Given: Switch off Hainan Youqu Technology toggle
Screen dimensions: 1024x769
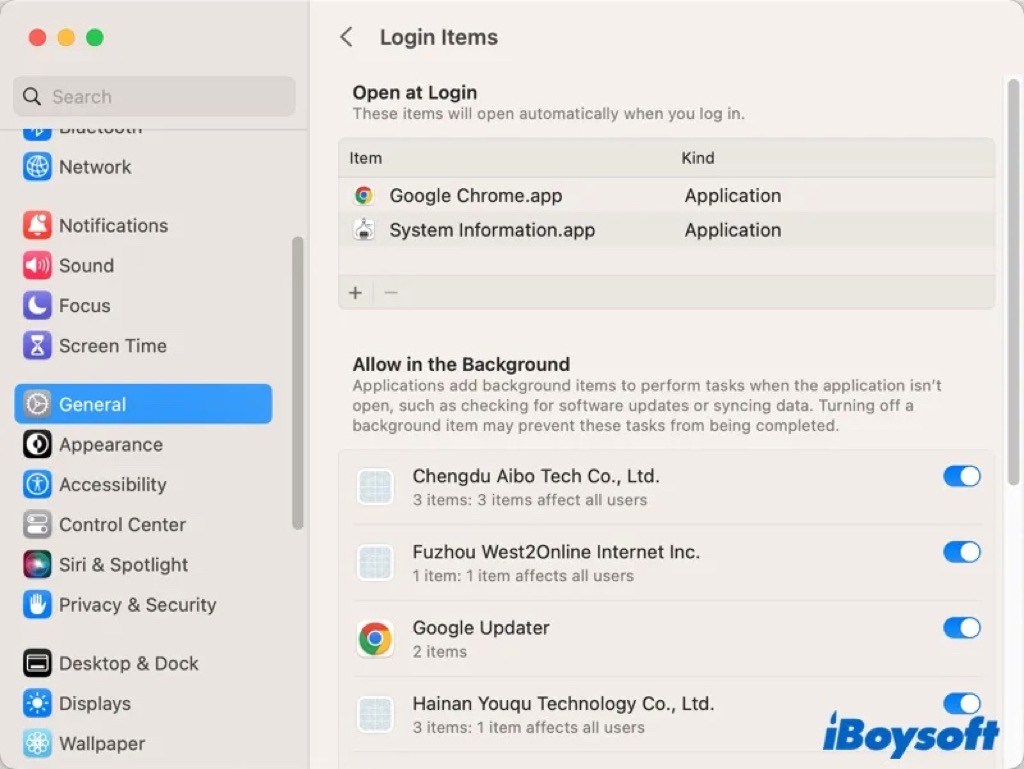Looking at the screenshot, I should click(962, 703).
